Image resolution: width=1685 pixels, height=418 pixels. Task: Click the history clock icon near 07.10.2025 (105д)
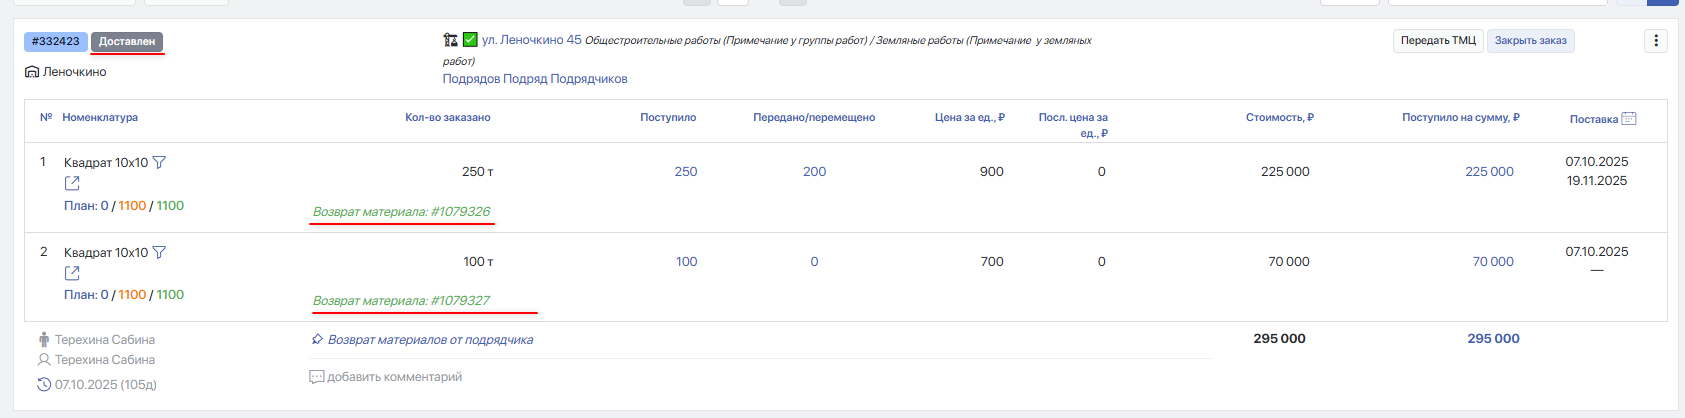44,384
